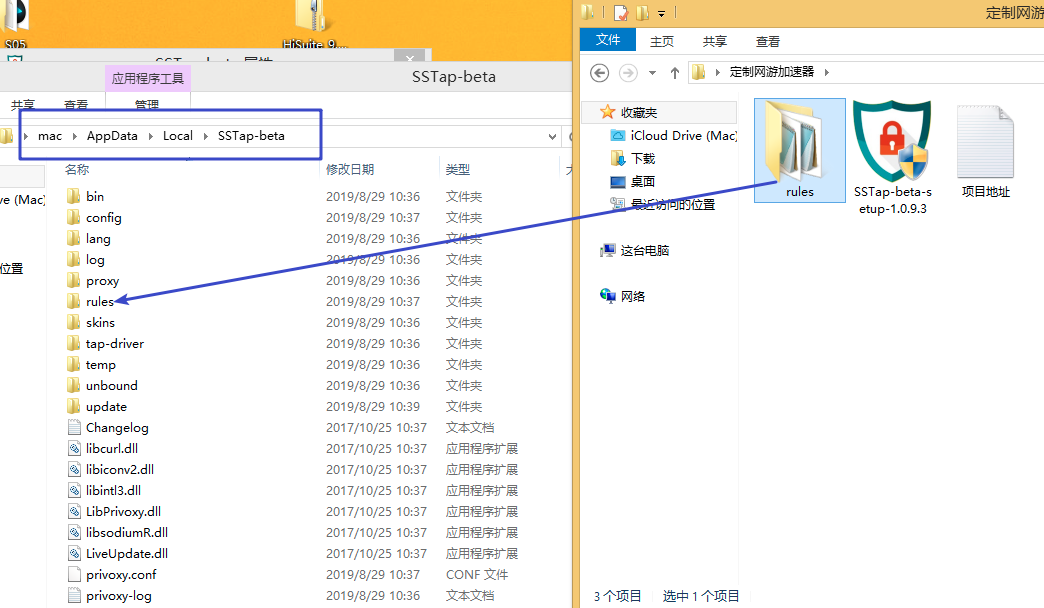The height and width of the screenshot is (608, 1044).
Task: Sort files by 修改日期 column header
Action: coord(350,169)
